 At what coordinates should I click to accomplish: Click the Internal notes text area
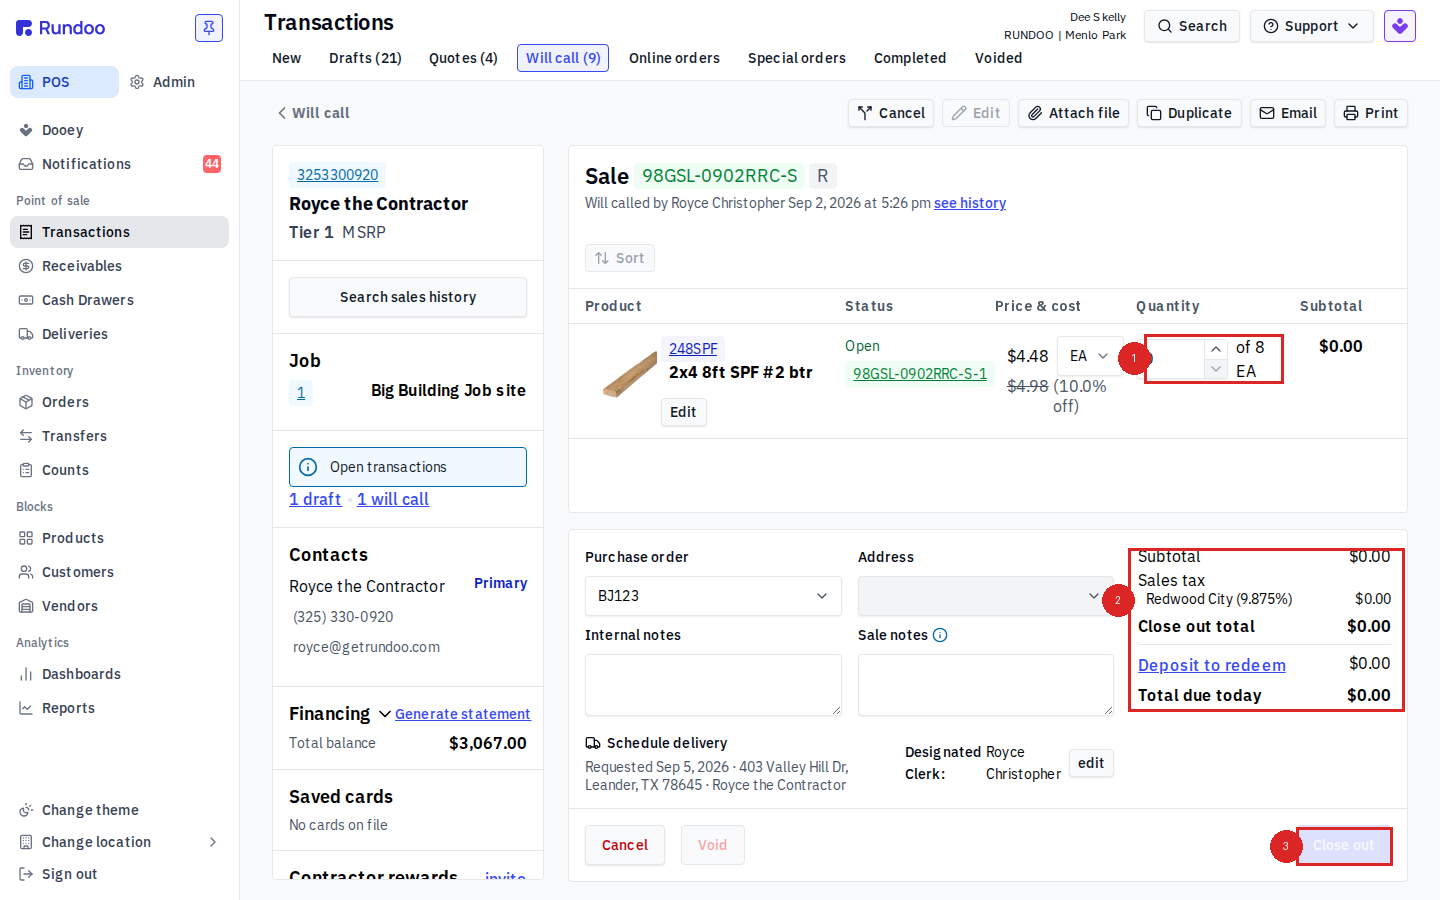[713, 685]
